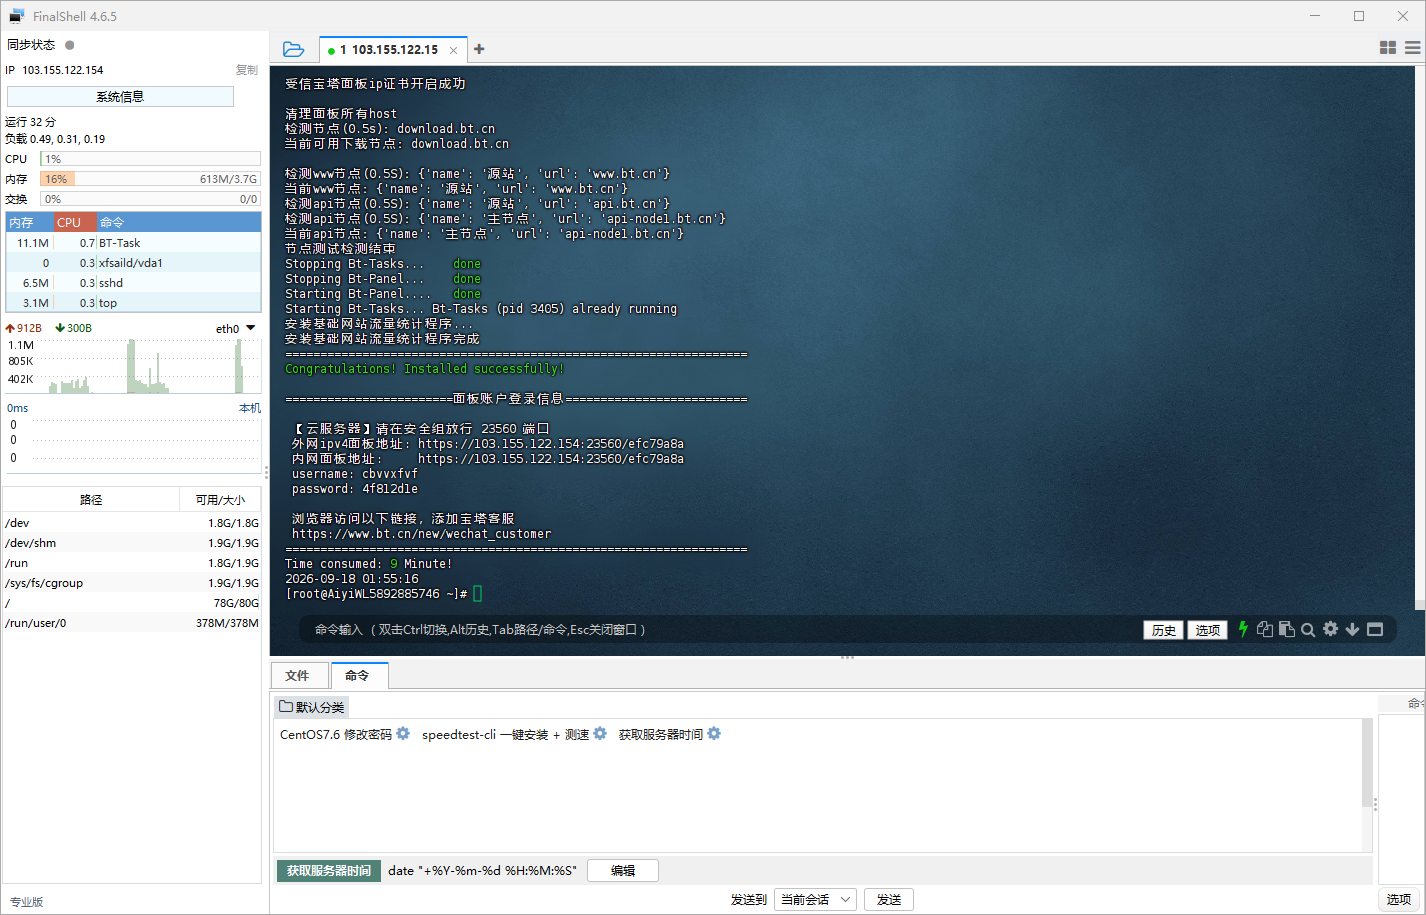
Task: Click the 路径 column header
Action: coord(91,499)
